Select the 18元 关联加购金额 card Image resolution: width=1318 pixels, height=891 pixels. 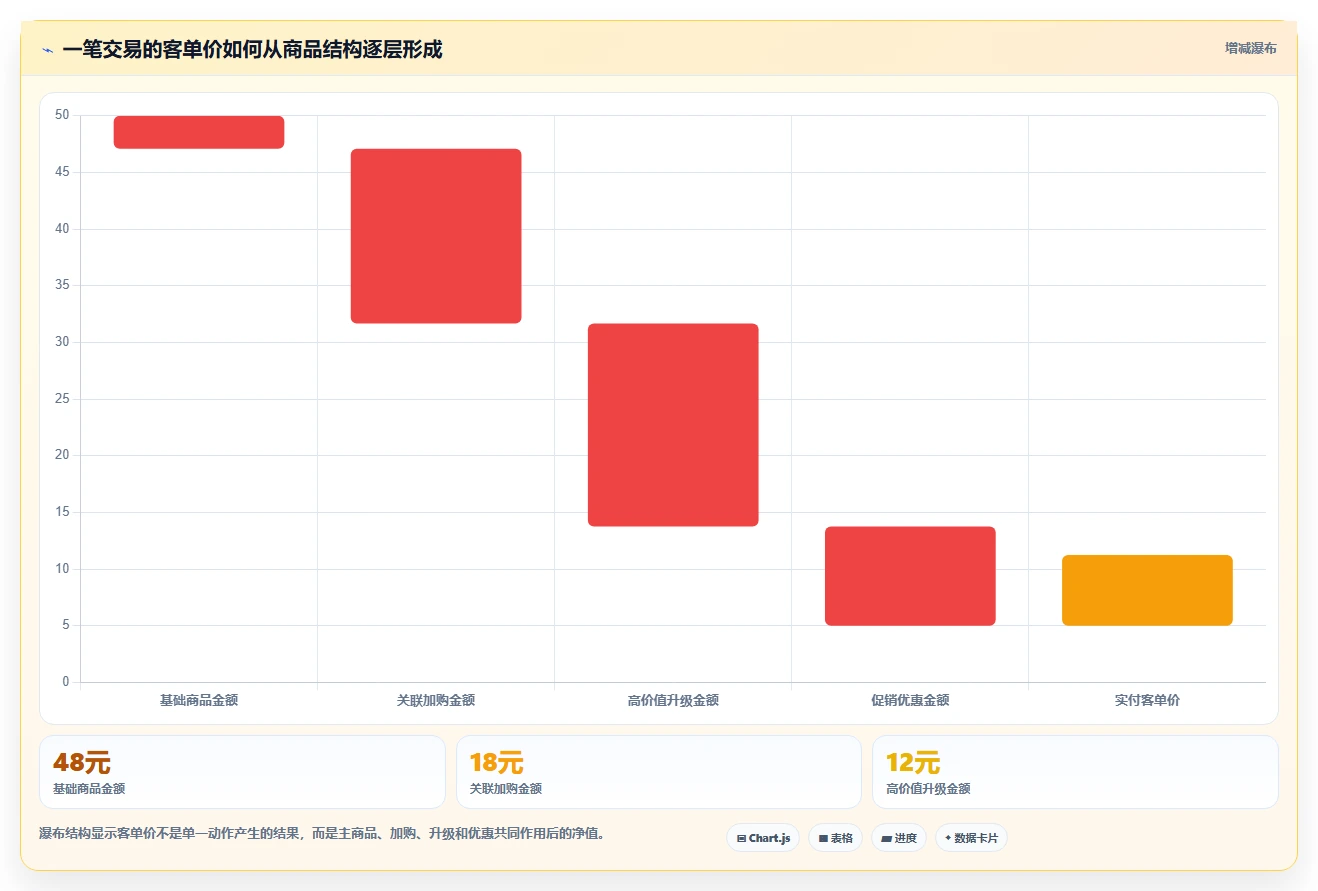(x=658, y=772)
